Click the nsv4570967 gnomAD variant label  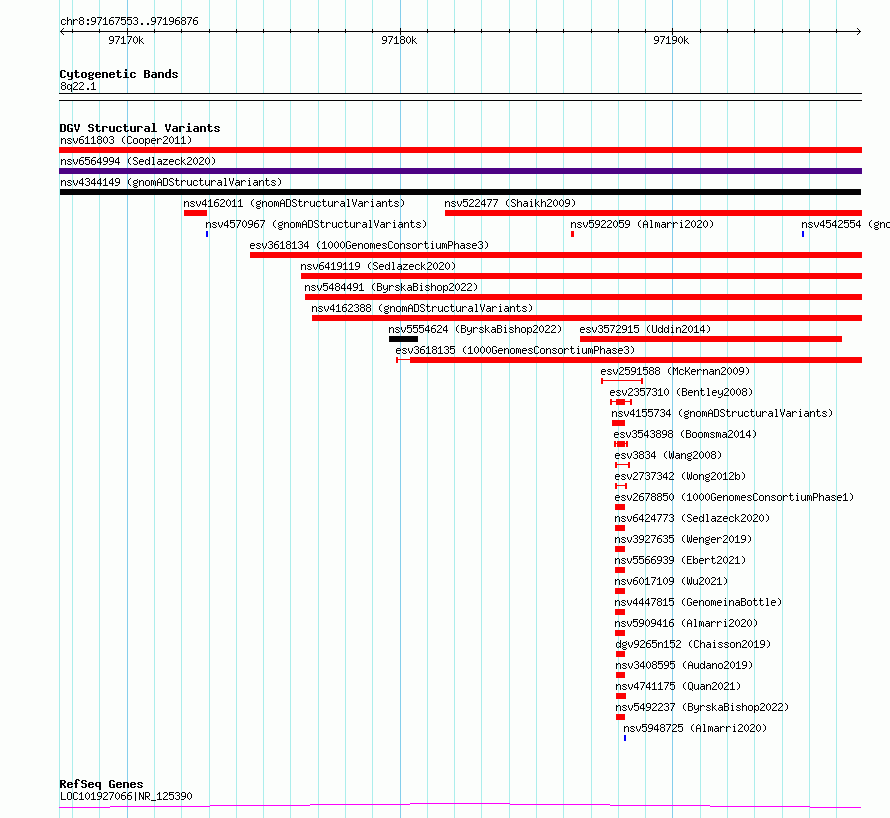[316, 224]
